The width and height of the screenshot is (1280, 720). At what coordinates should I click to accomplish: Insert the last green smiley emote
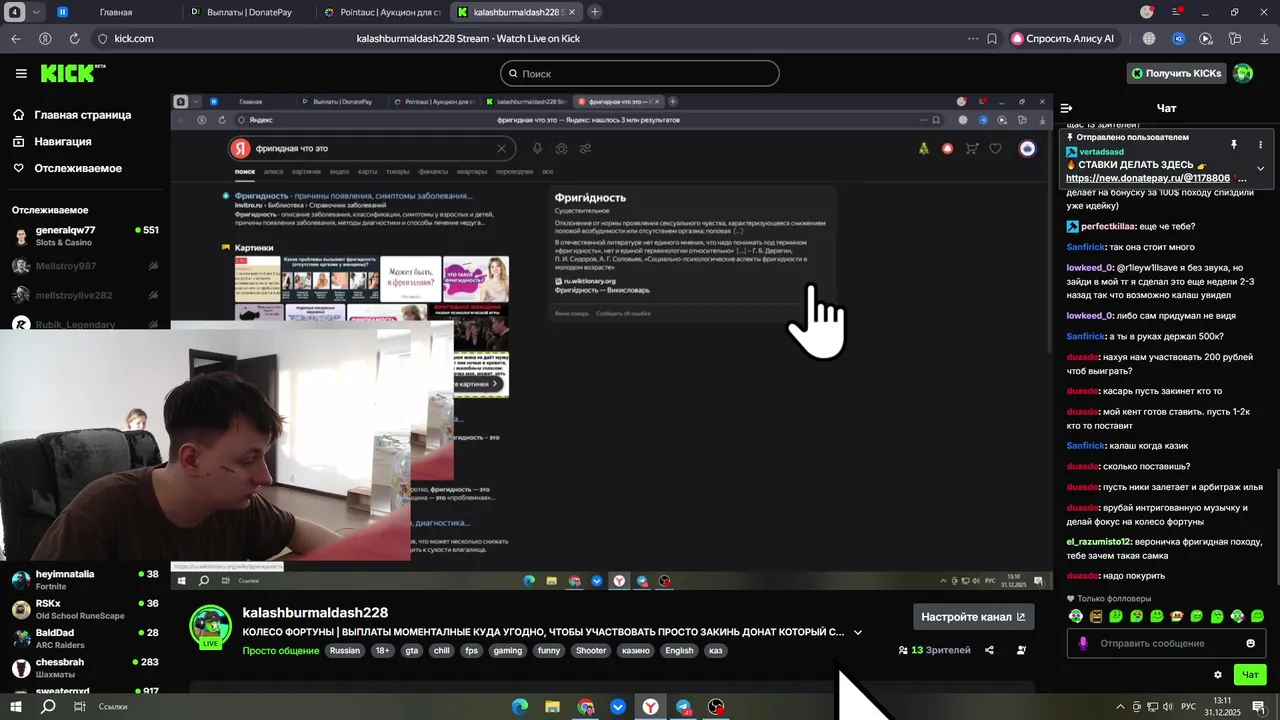(1257, 616)
